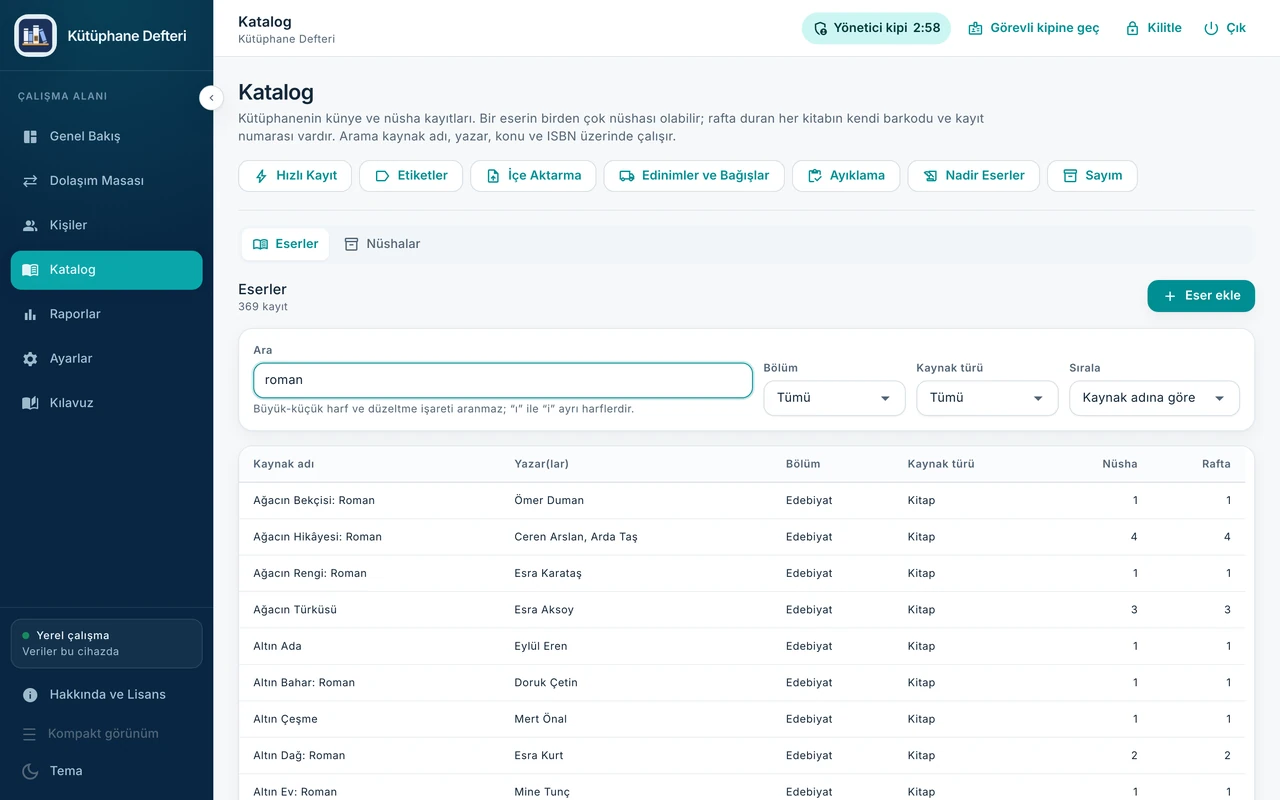Click the Edinimler ve Bağışlar truck icon
Image resolution: width=1280 pixels, height=800 pixels.
pos(627,176)
